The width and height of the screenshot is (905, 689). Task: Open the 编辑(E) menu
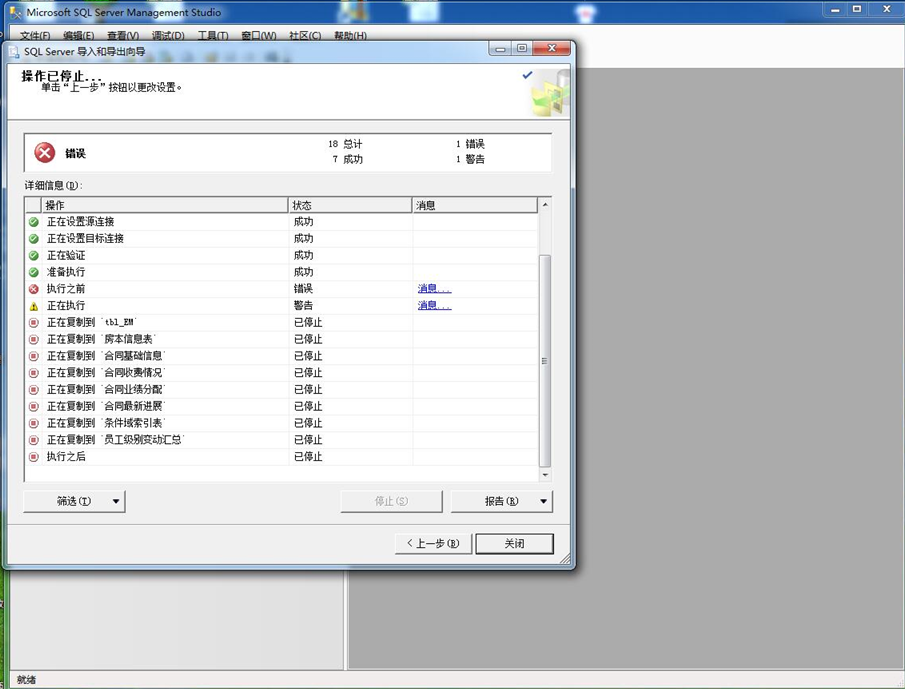pyautogui.click(x=78, y=36)
